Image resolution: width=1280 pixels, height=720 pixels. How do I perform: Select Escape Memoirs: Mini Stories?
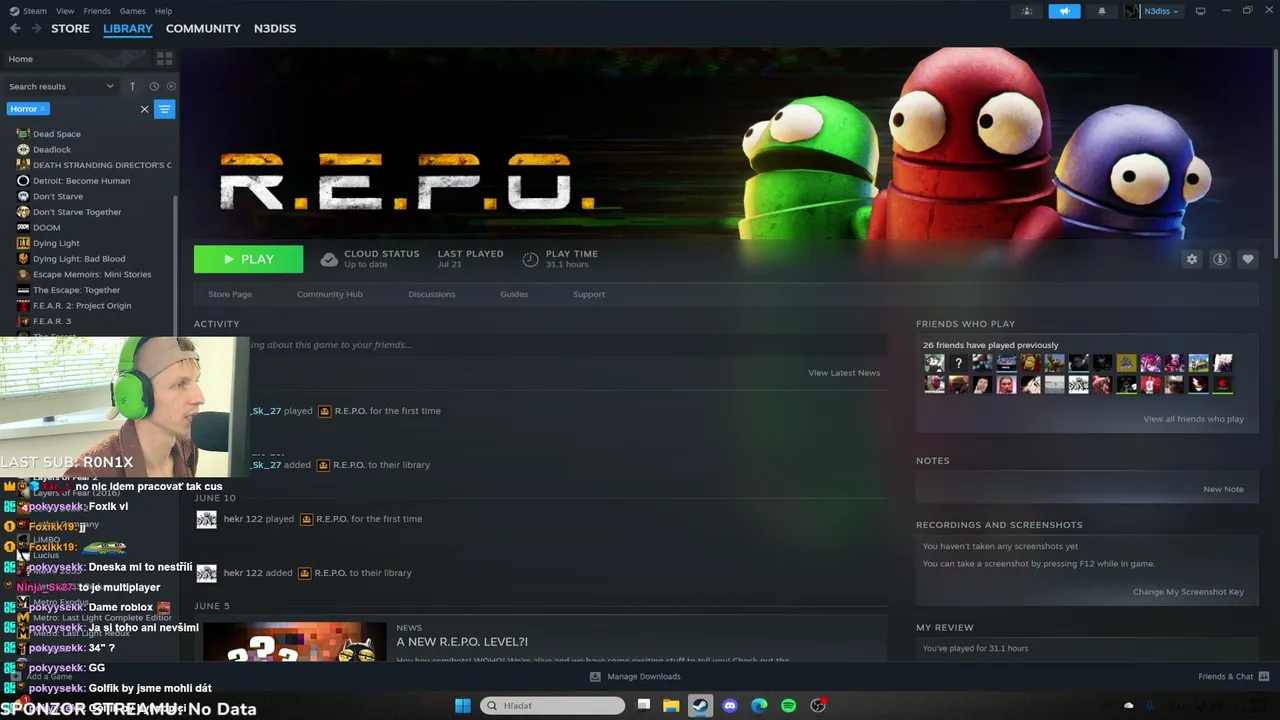coord(92,274)
